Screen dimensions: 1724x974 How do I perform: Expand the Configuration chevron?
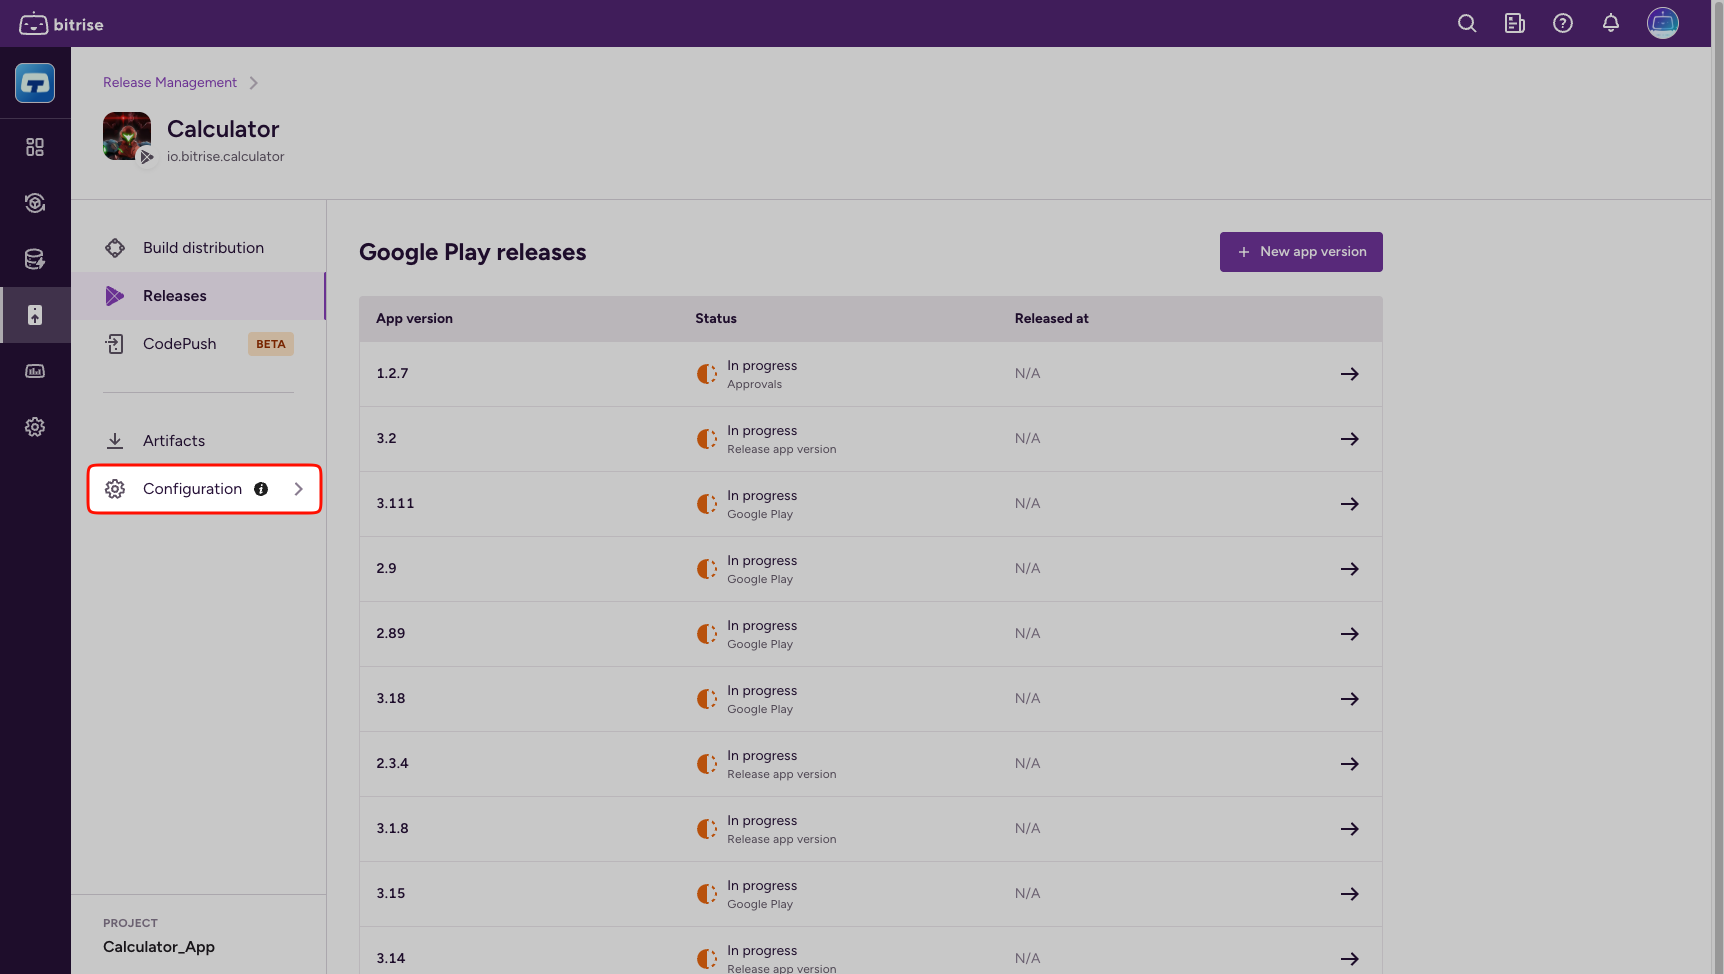pyautogui.click(x=298, y=489)
